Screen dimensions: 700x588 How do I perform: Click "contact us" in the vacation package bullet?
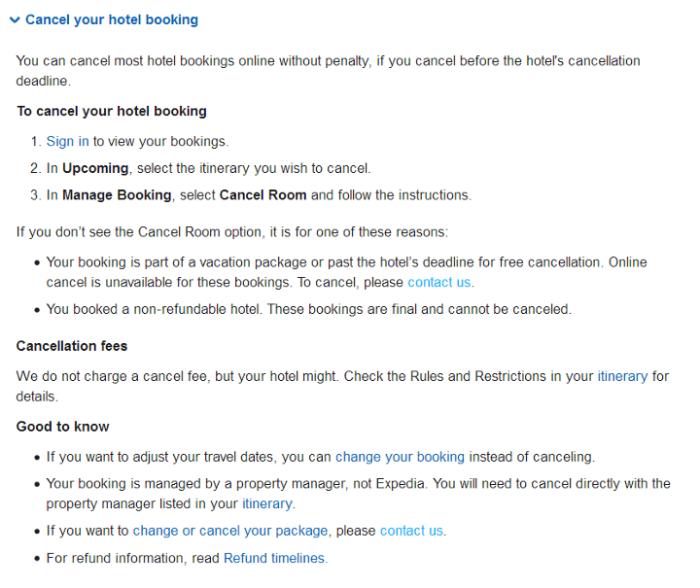coord(438,282)
